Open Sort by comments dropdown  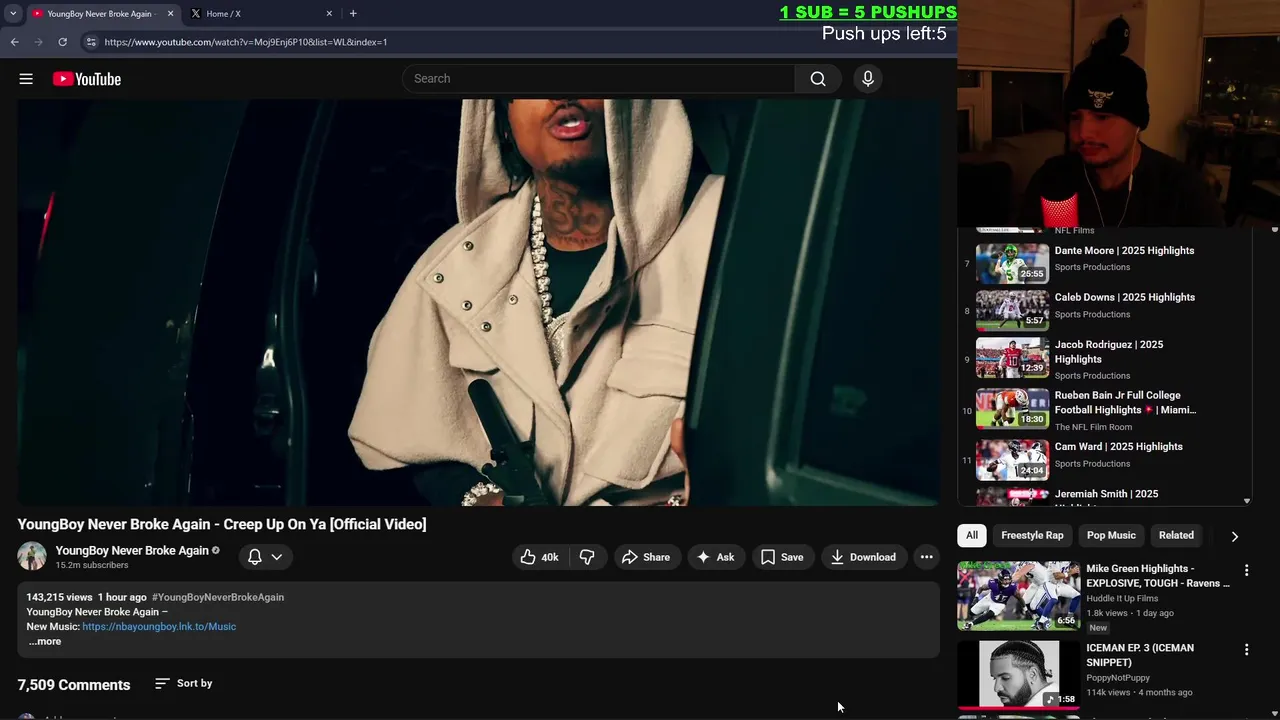click(x=184, y=683)
